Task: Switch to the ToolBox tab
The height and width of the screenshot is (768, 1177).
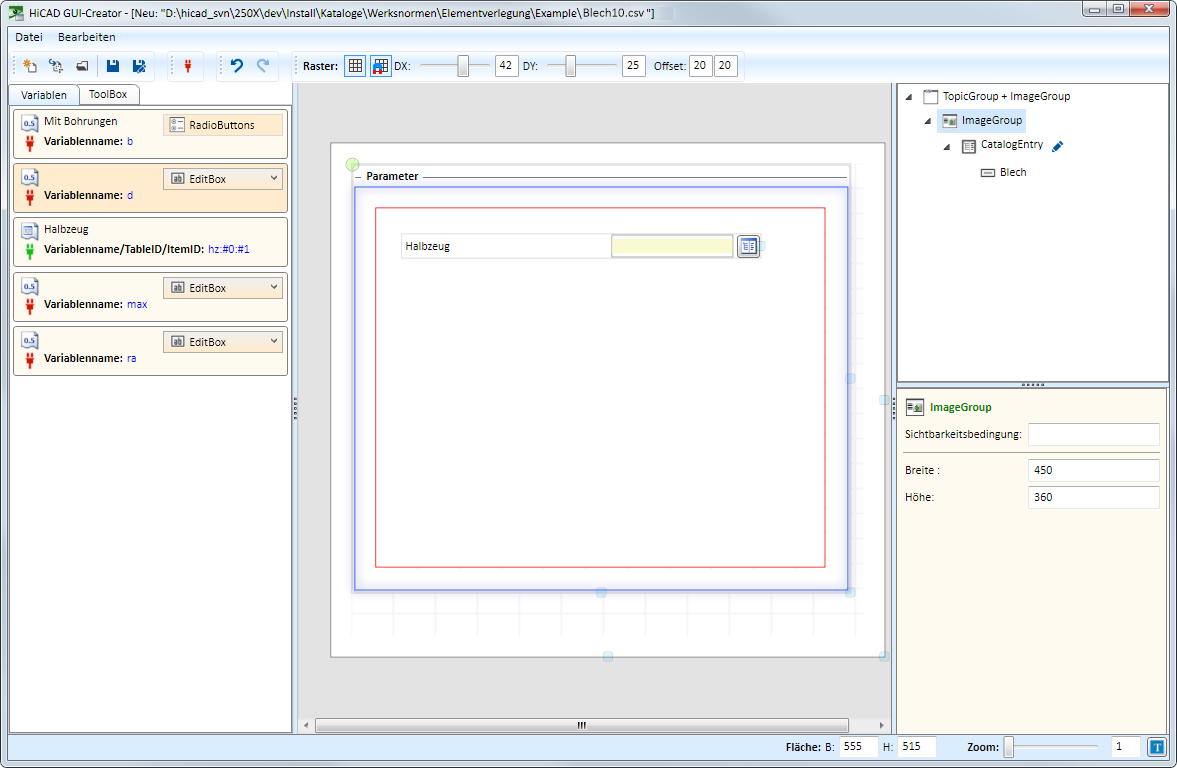Action: (108, 95)
